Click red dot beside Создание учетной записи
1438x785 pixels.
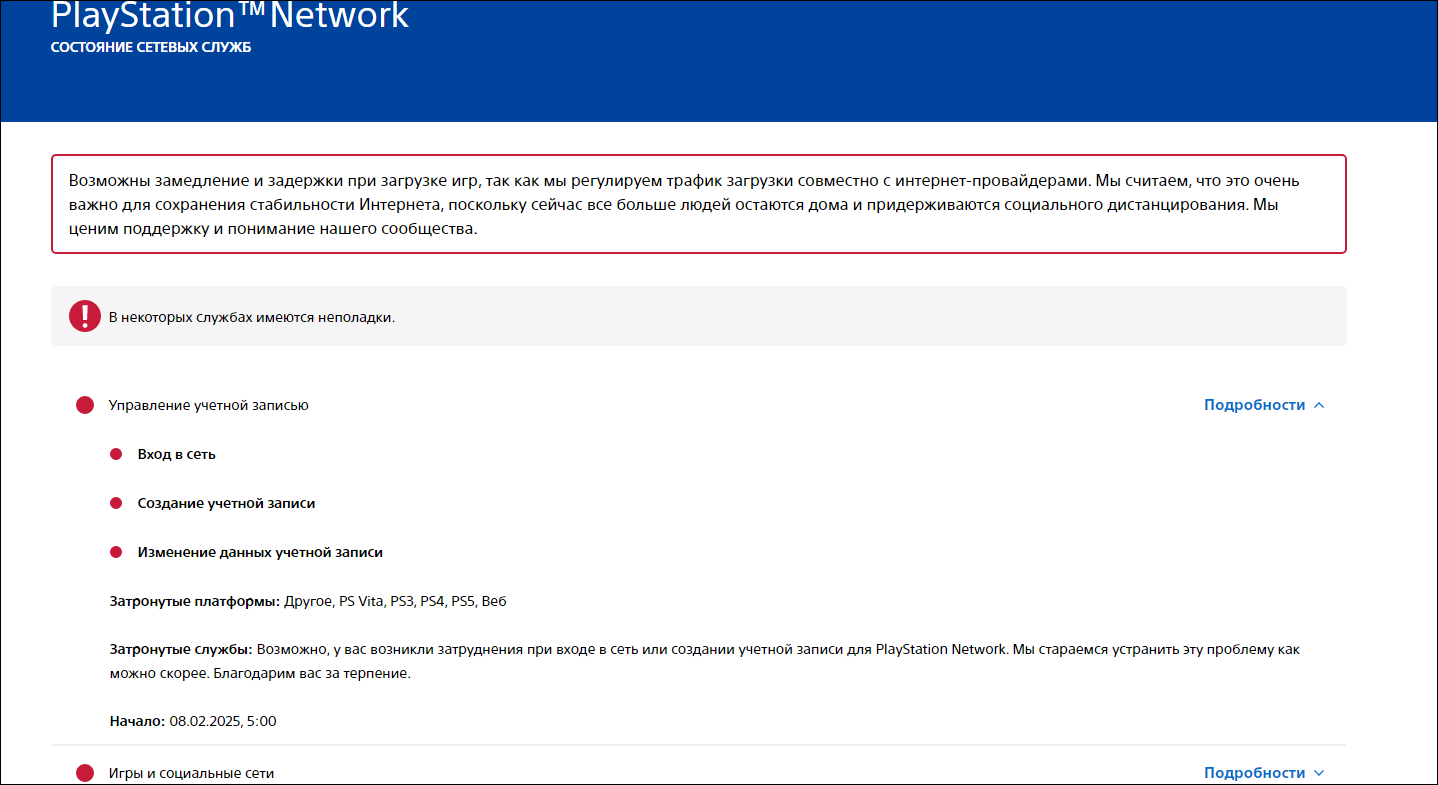[116, 503]
